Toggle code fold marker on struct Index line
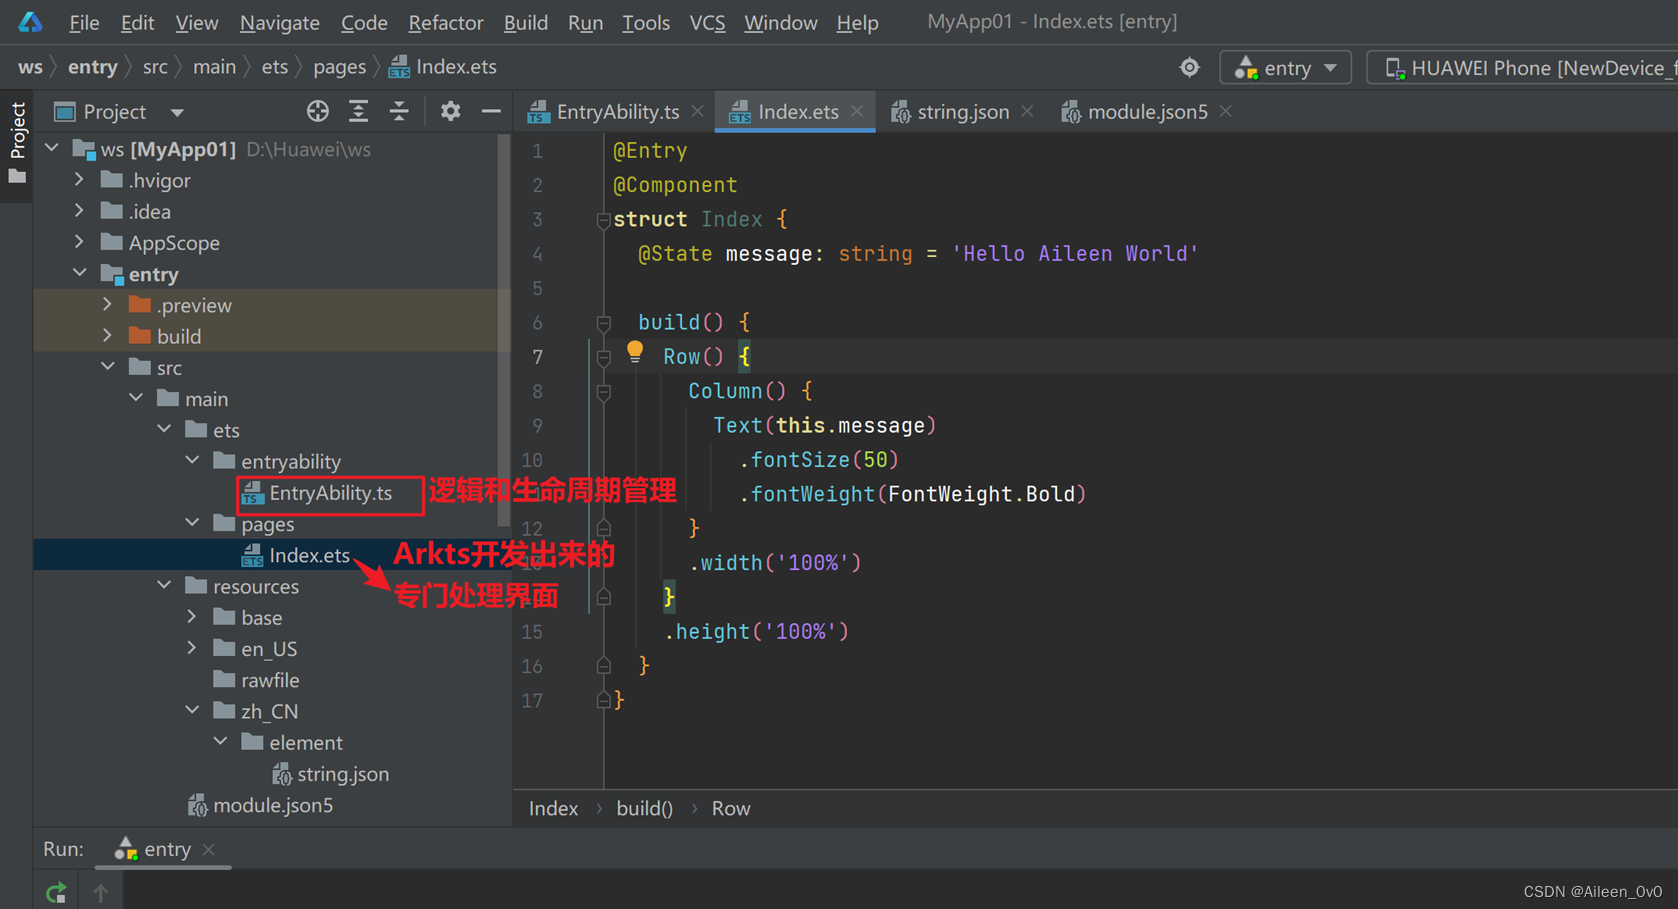This screenshot has width=1678, height=909. coord(603,220)
